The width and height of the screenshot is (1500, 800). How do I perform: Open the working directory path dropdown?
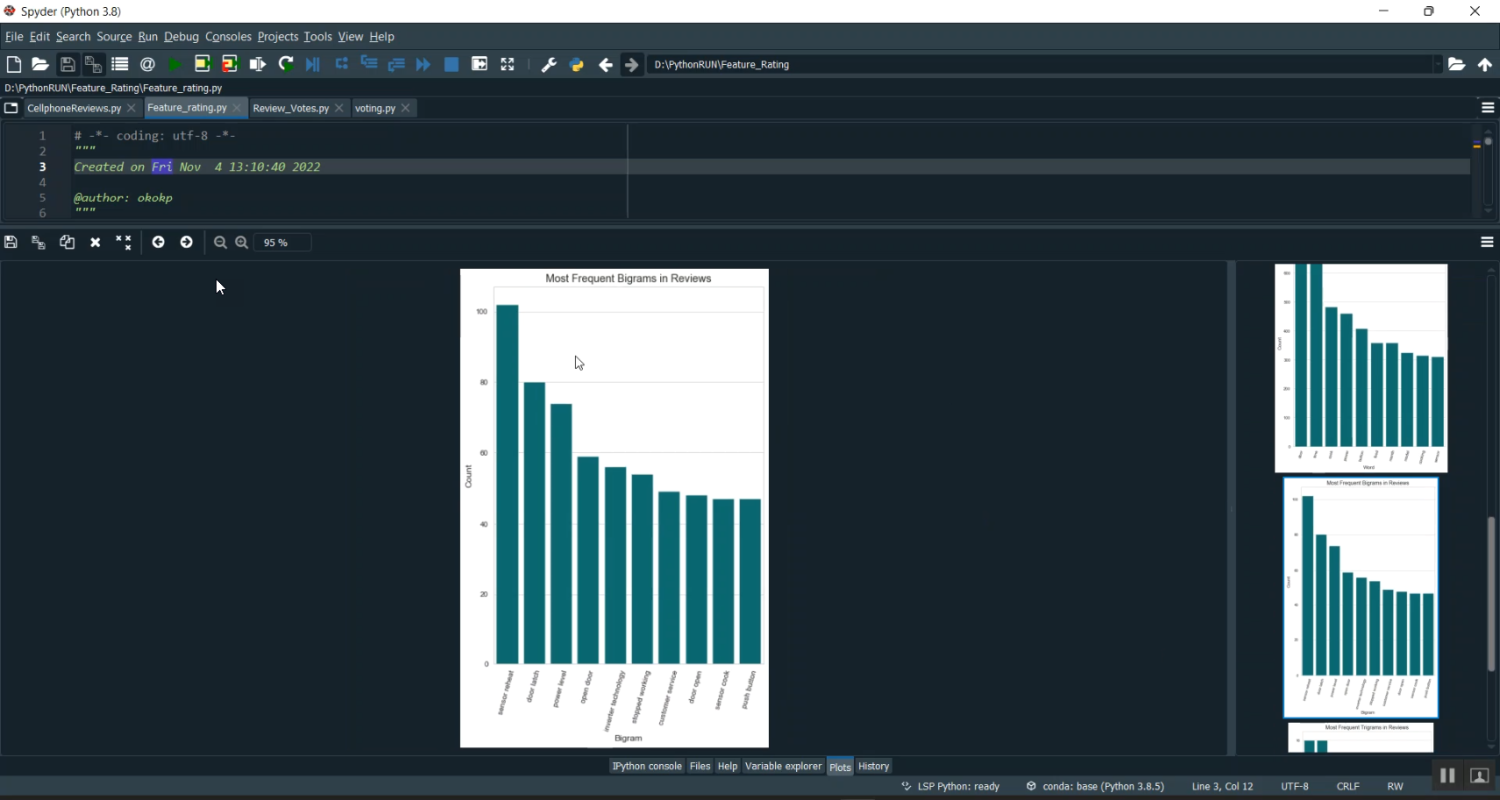click(x=1438, y=65)
